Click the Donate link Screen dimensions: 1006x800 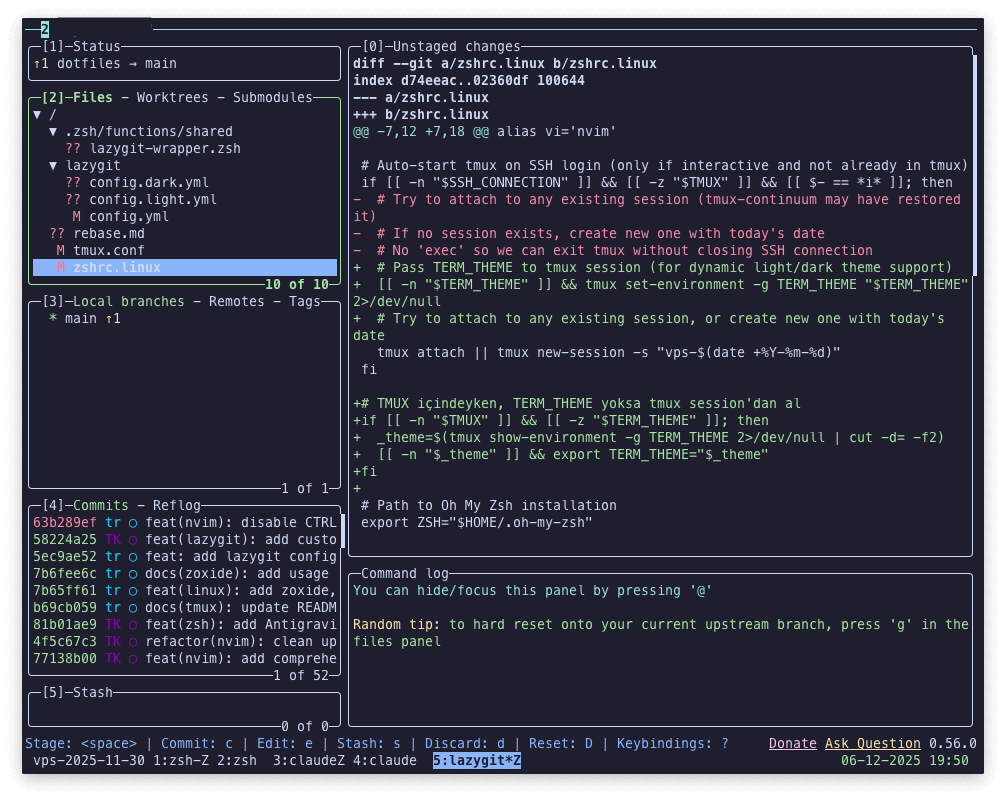(792, 744)
